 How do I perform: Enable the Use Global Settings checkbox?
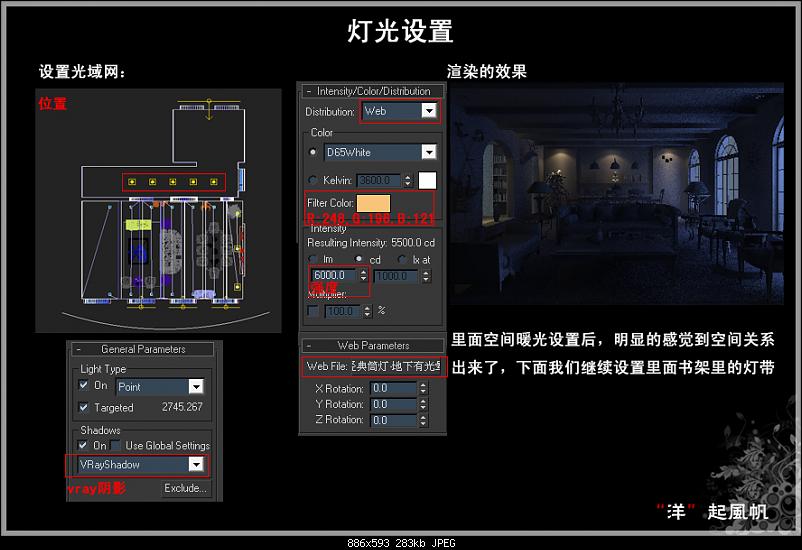coord(115,445)
